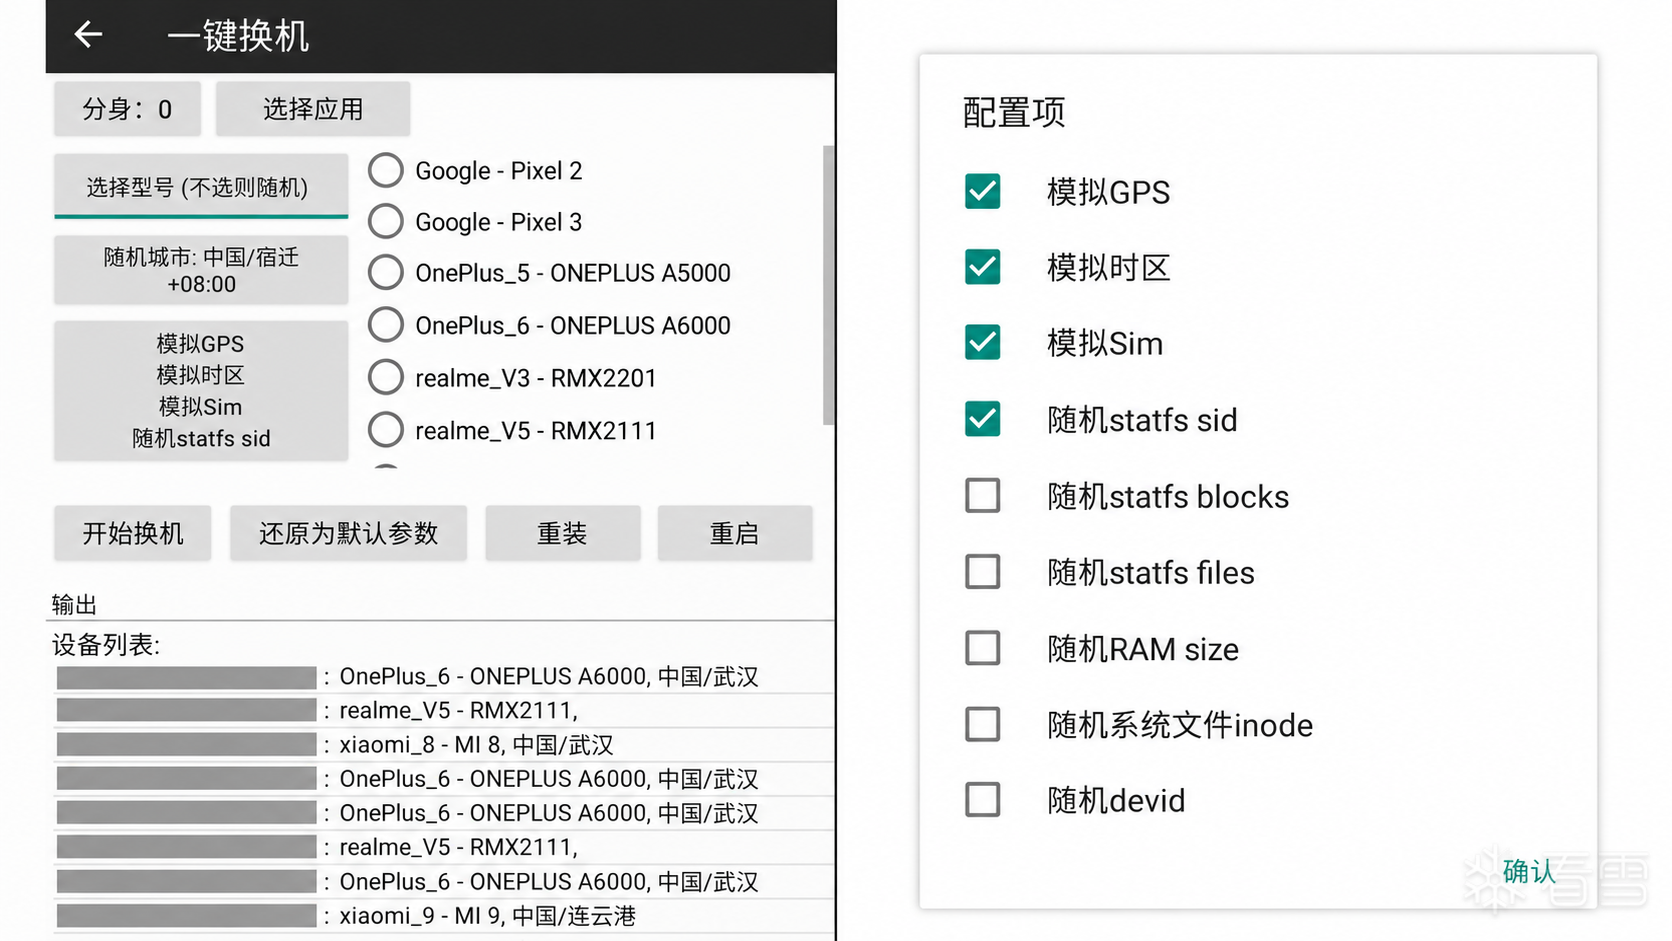Click the 重装 button
This screenshot has height=941, width=1672.
click(x=562, y=533)
